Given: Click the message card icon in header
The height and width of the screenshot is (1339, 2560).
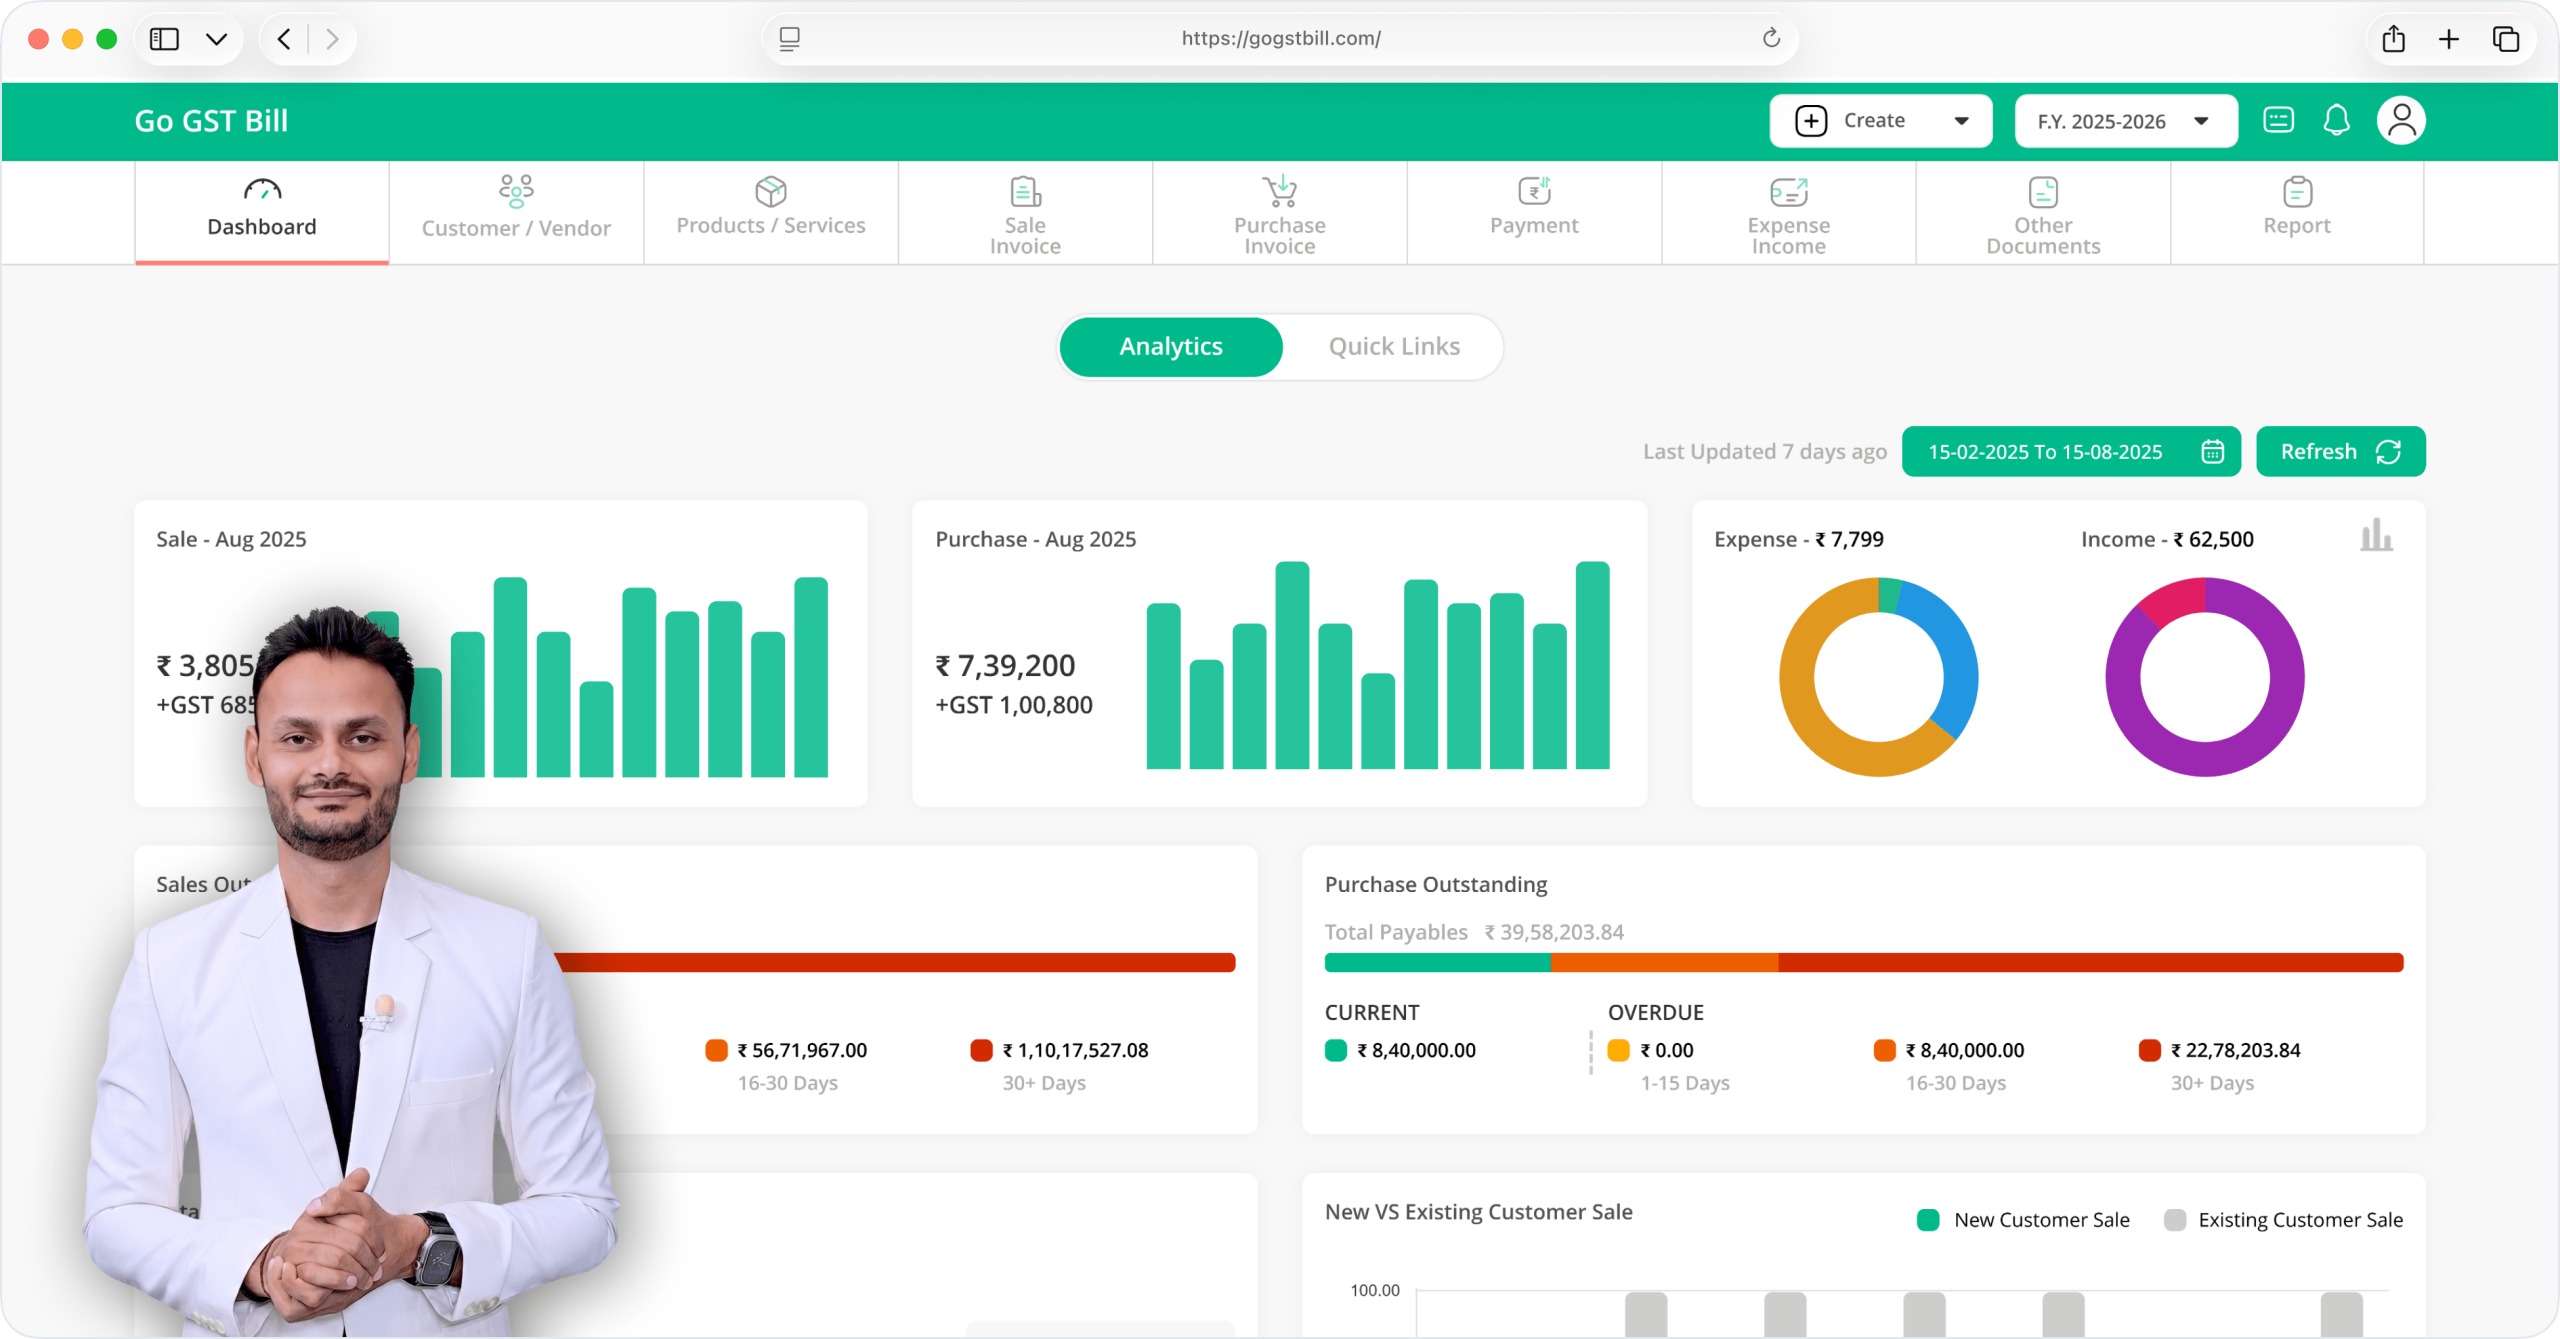Looking at the screenshot, I should pyautogui.click(x=2278, y=121).
